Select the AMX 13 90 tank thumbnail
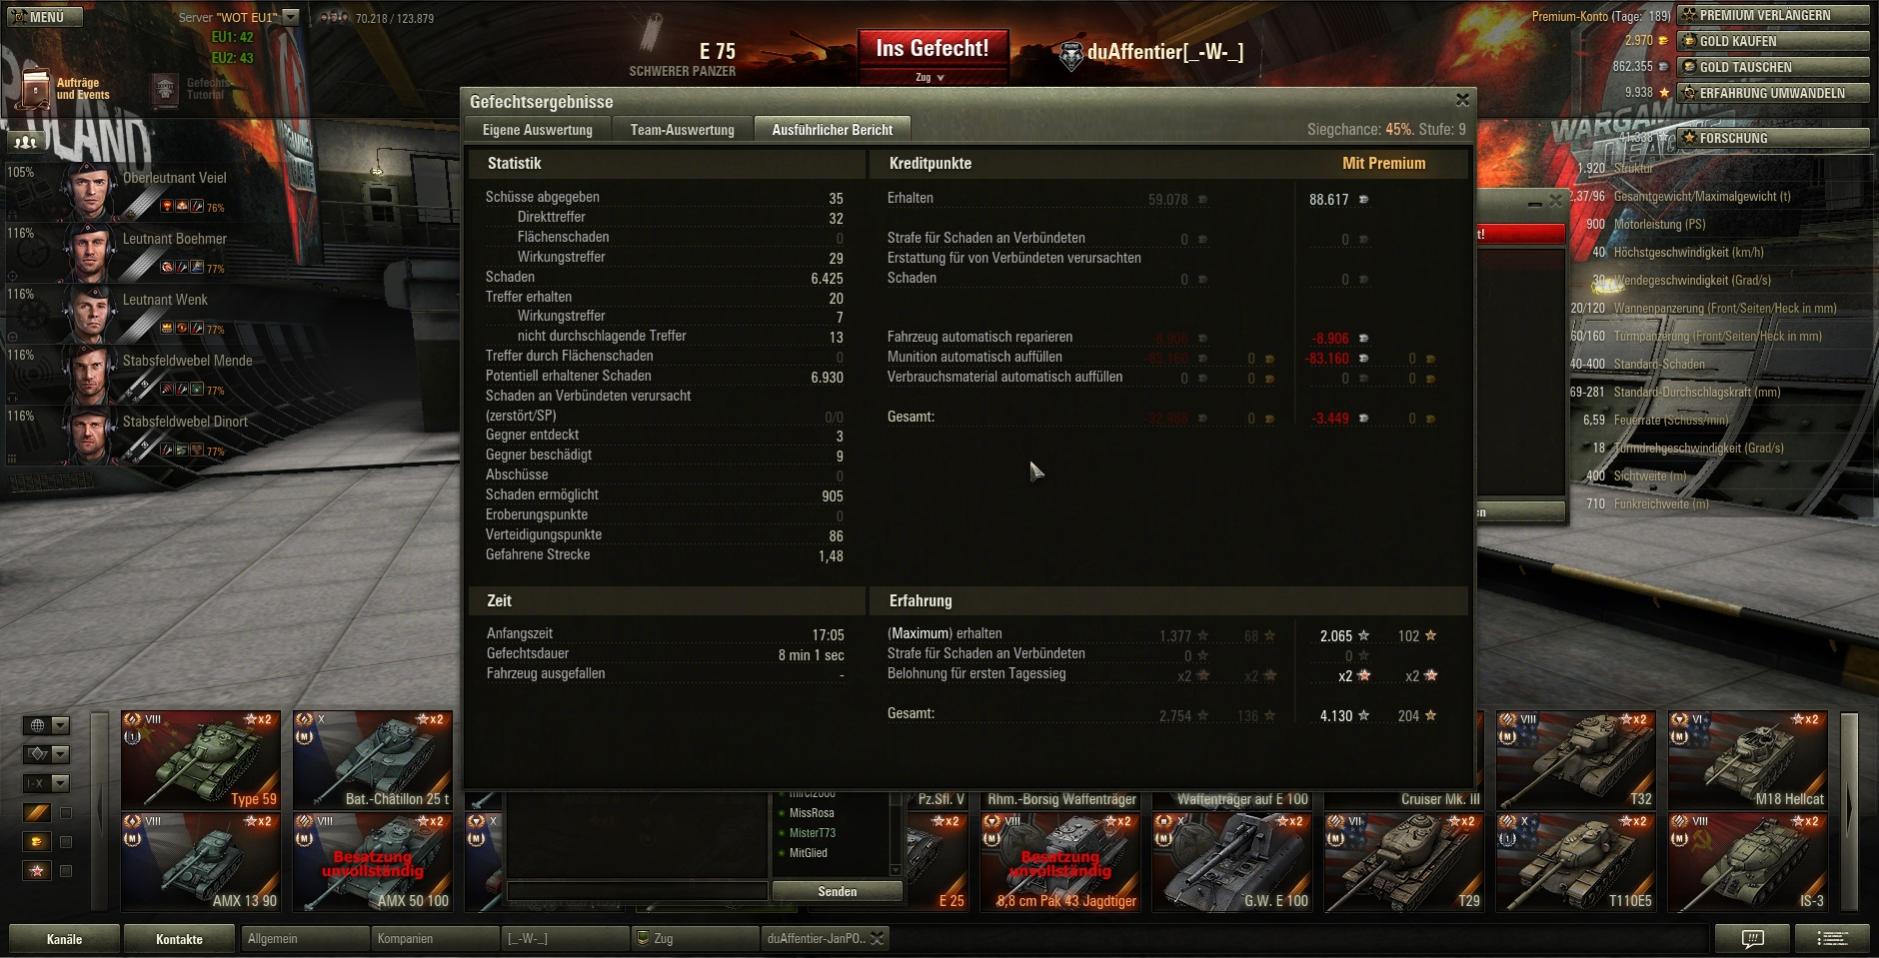Image resolution: width=1879 pixels, height=958 pixels. [201, 861]
